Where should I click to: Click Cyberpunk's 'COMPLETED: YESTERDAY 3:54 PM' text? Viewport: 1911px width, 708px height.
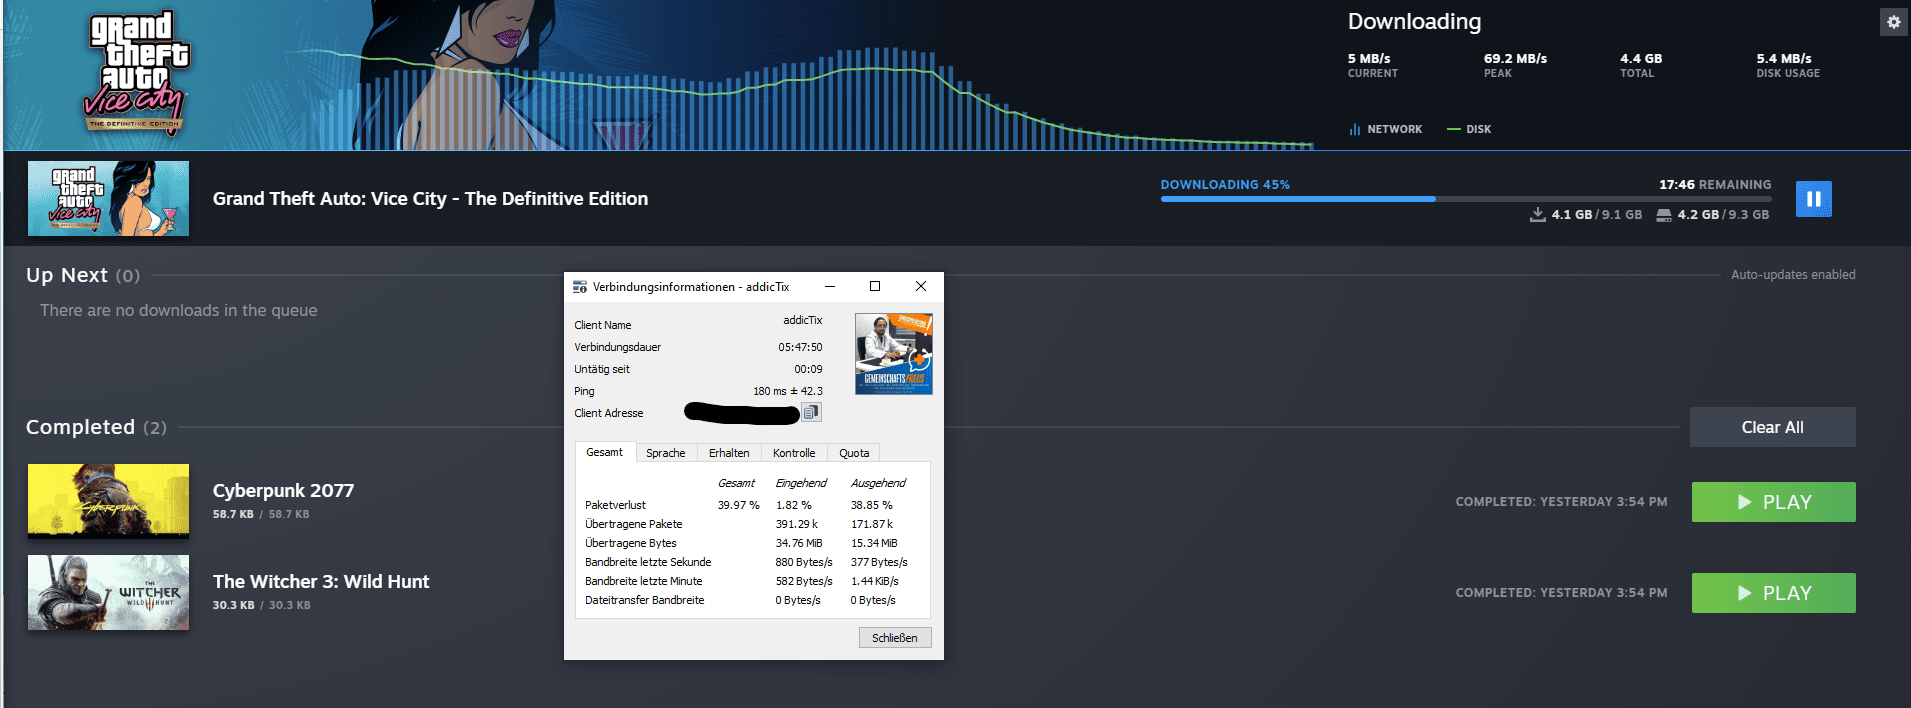pyautogui.click(x=1561, y=502)
